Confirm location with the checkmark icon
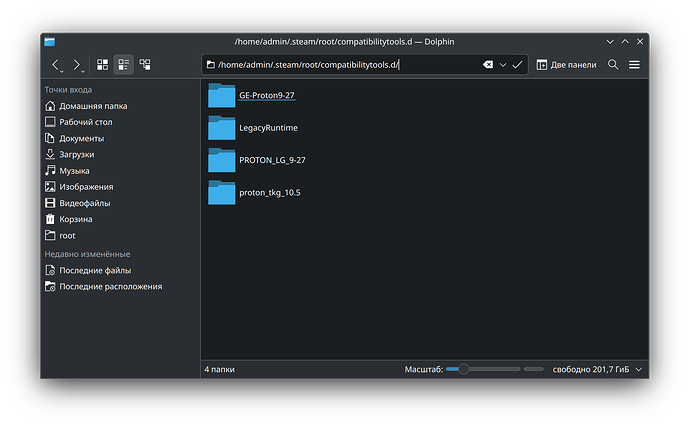This screenshot has height=426, width=690. pos(518,65)
